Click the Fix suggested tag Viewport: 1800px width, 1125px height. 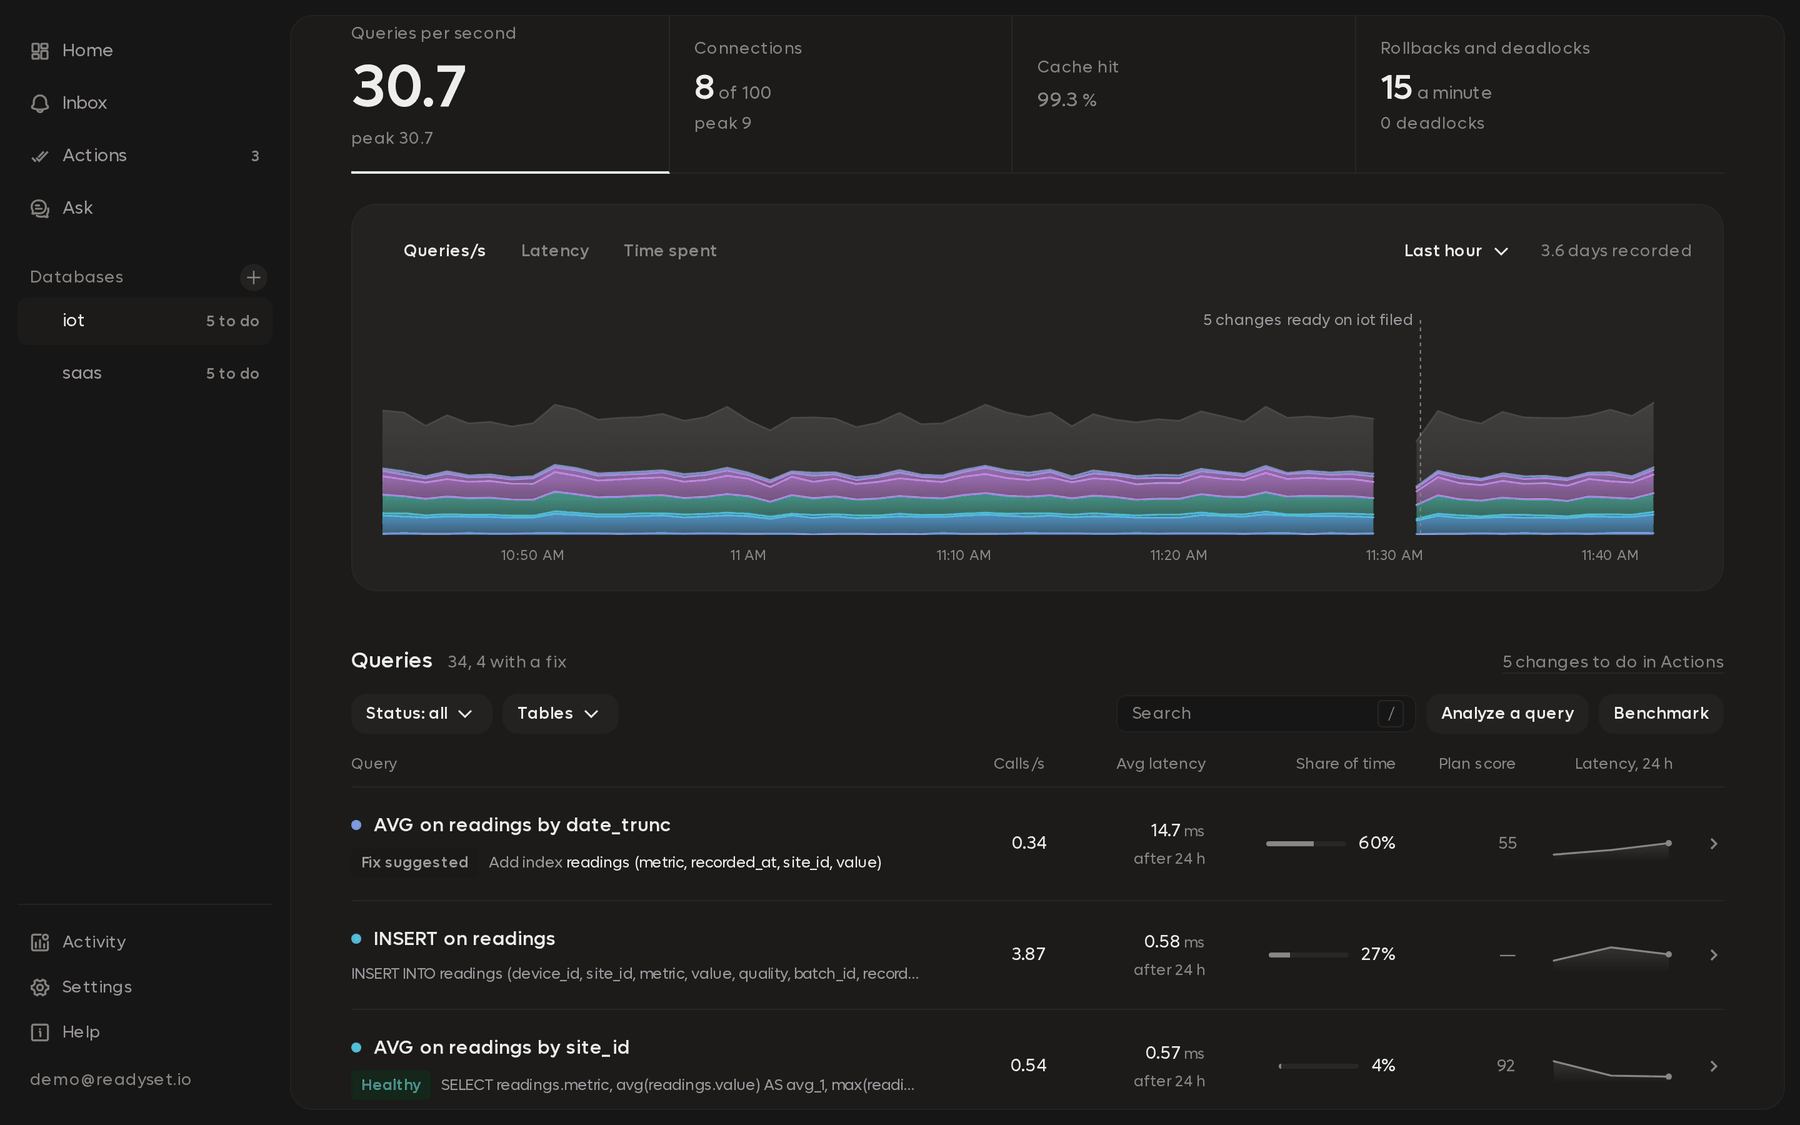(x=414, y=862)
